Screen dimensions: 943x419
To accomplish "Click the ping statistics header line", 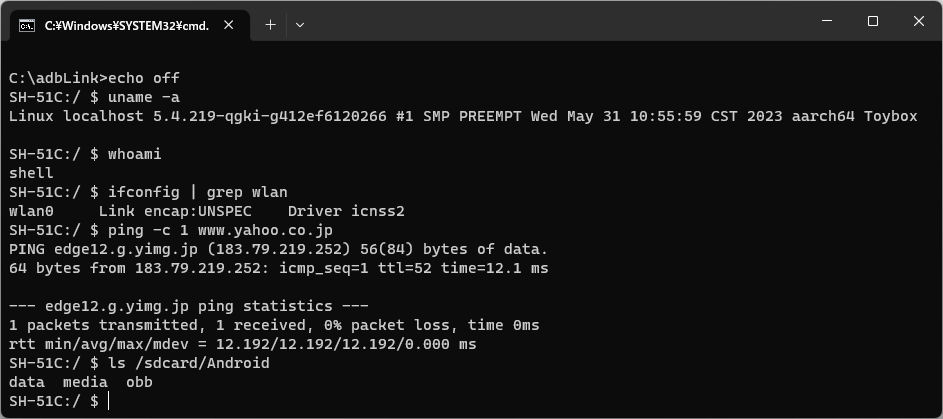I will click(x=189, y=306).
